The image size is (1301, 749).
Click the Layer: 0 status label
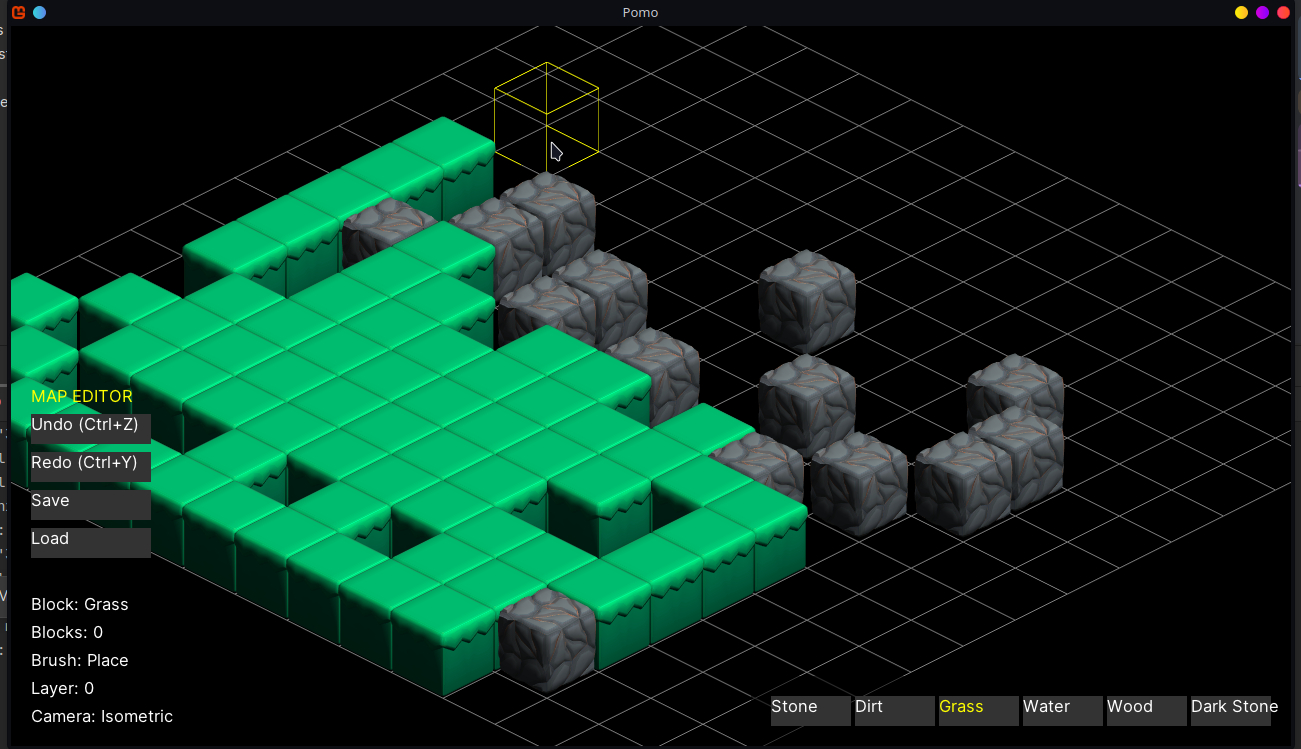click(x=62, y=689)
